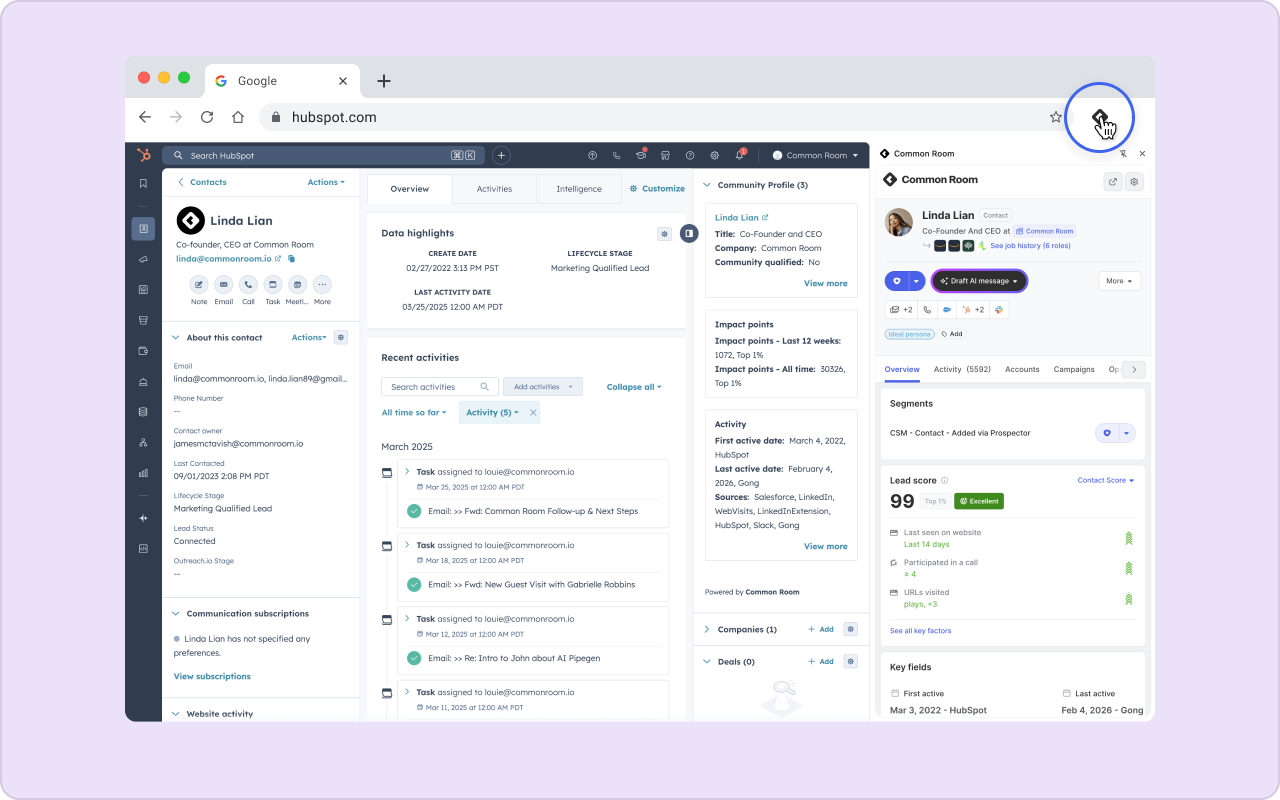Click the Task action icon for contact
The image size is (1280, 800).
coord(272,284)
